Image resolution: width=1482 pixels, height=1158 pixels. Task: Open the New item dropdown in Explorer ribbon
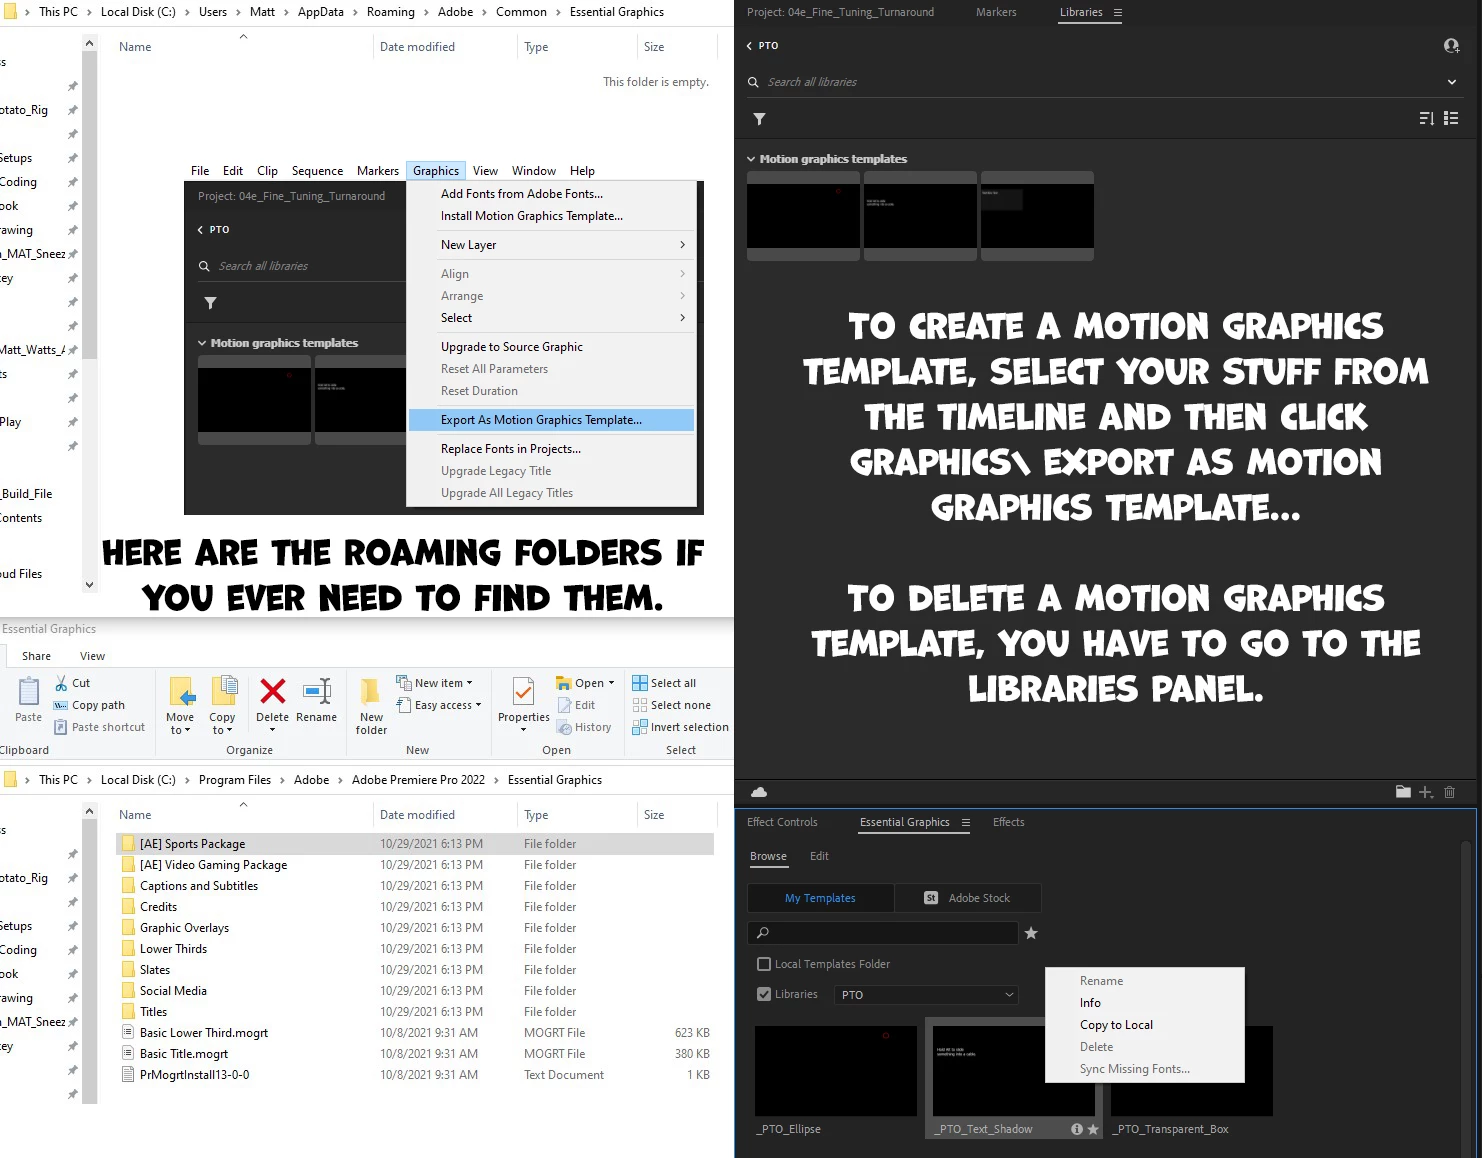tap(435, 683)
